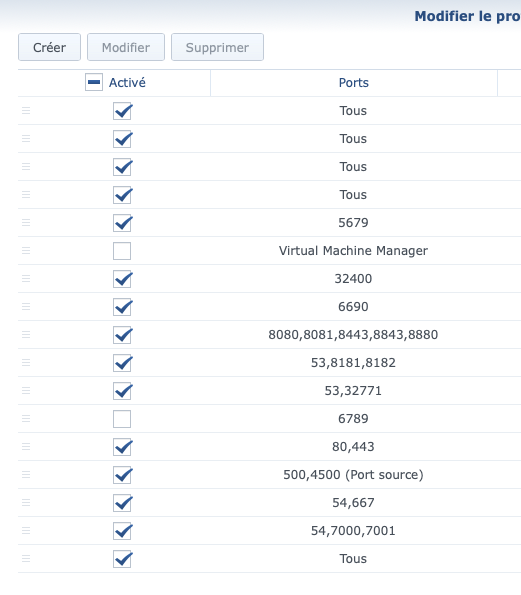
Task: Grab the drag handle of 6690 row
Action: (x=26, y=307)
